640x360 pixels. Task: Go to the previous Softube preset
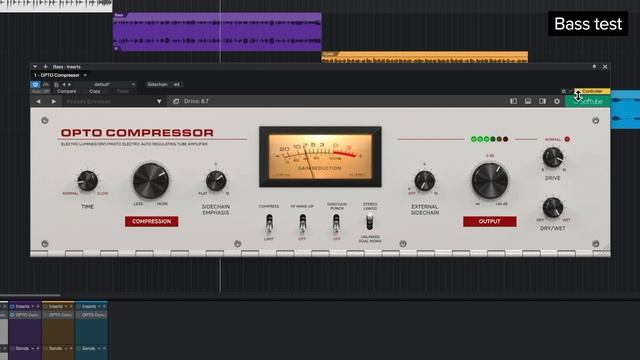[x=38, y=101]
